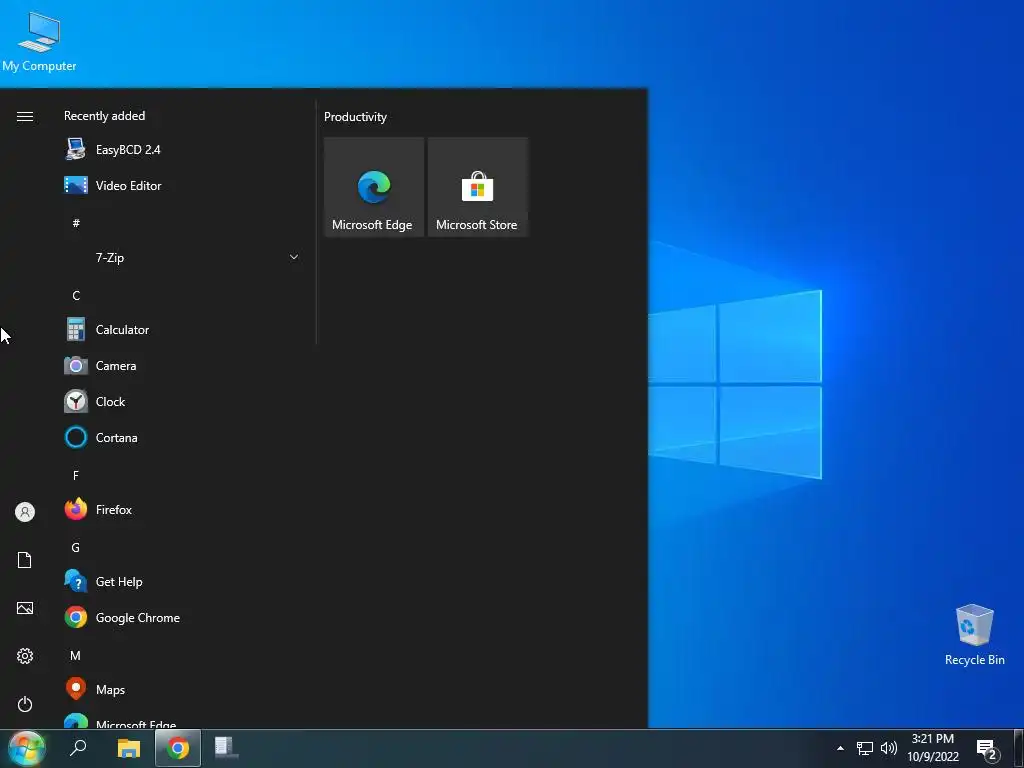
Task: Click the Recently added heading
Action: pos(104,116)
